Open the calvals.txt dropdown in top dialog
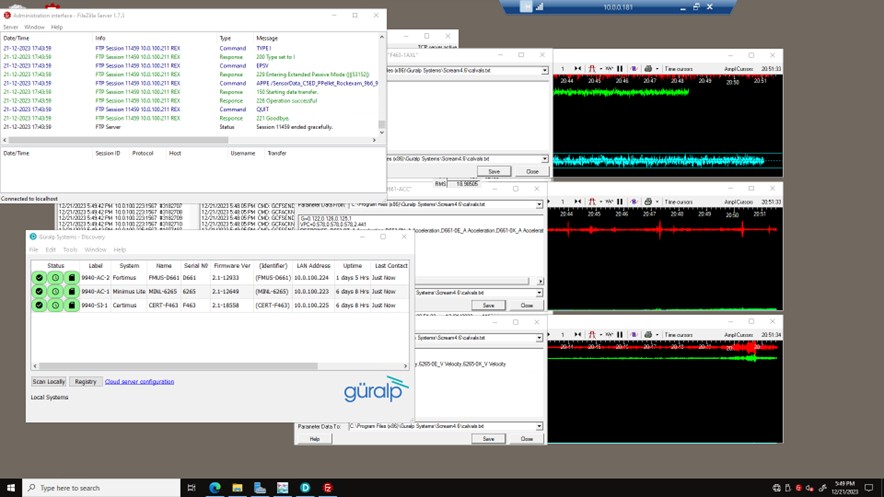 pos(545,71)
